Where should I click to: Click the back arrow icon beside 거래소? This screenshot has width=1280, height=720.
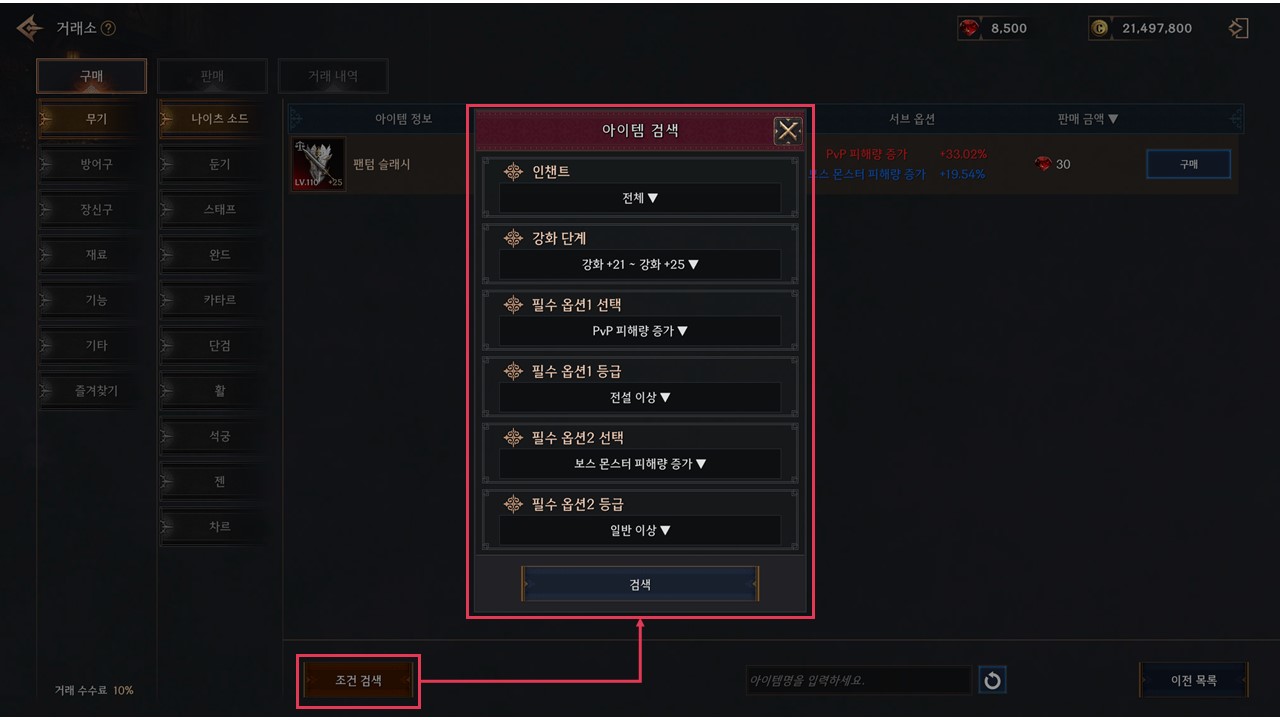point(29,28)
